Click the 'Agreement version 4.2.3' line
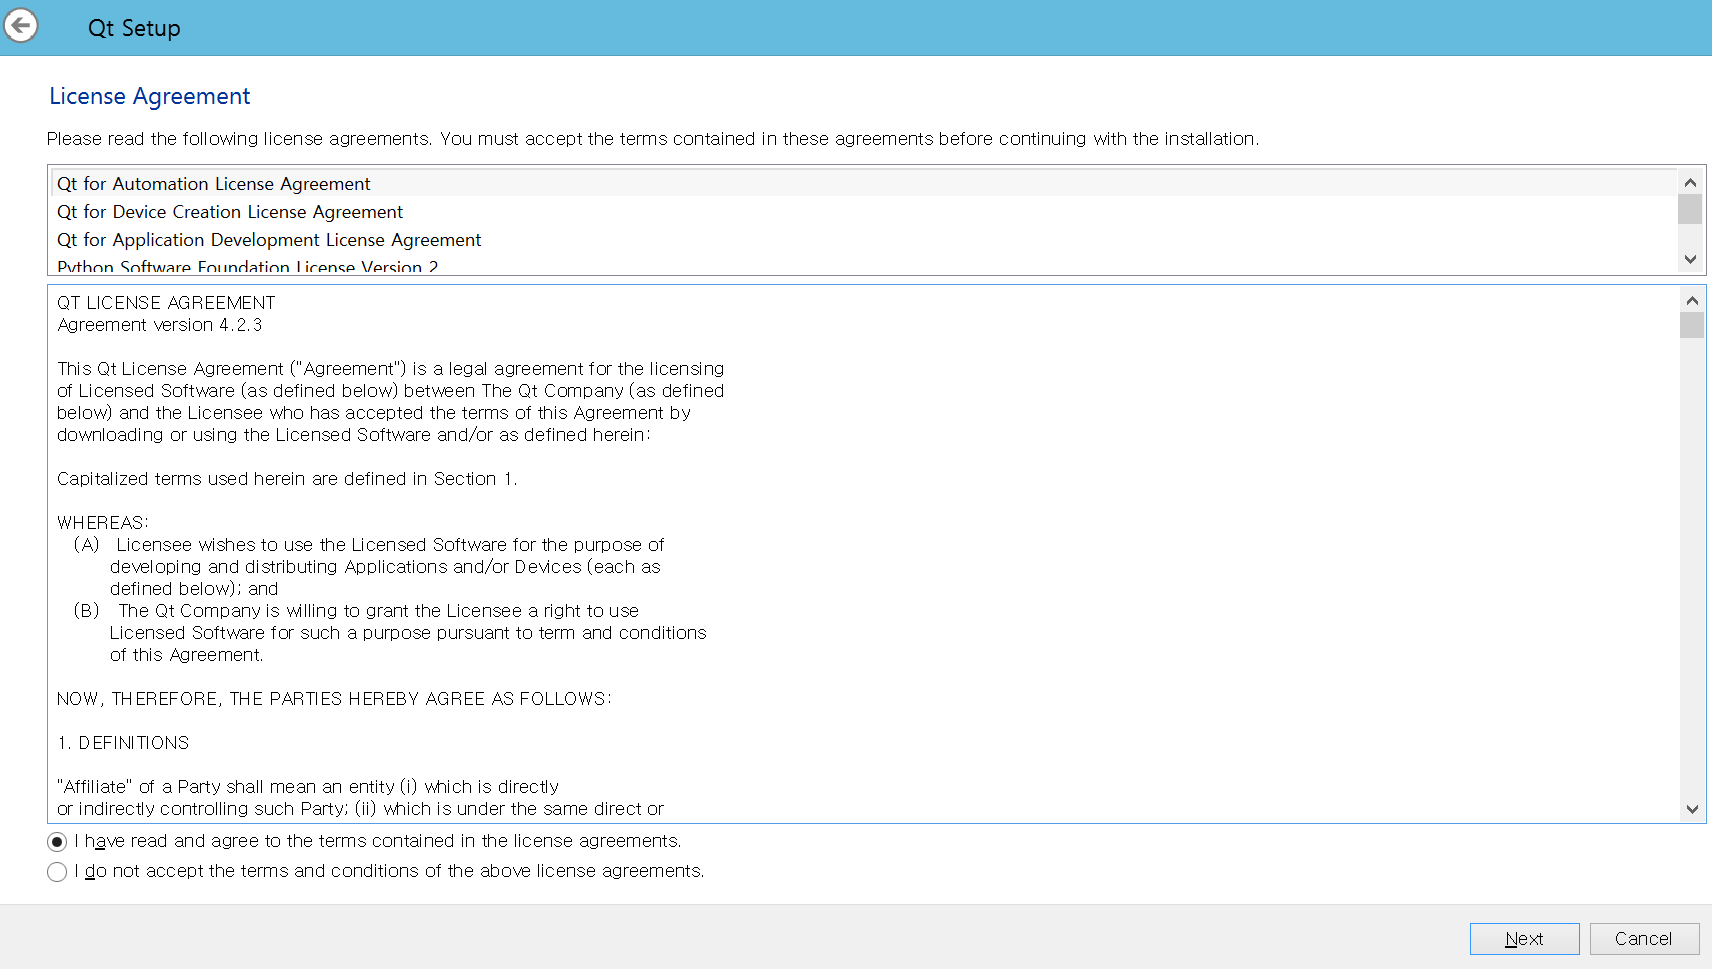The image size is (1712, 969). (x=160, y=325)
